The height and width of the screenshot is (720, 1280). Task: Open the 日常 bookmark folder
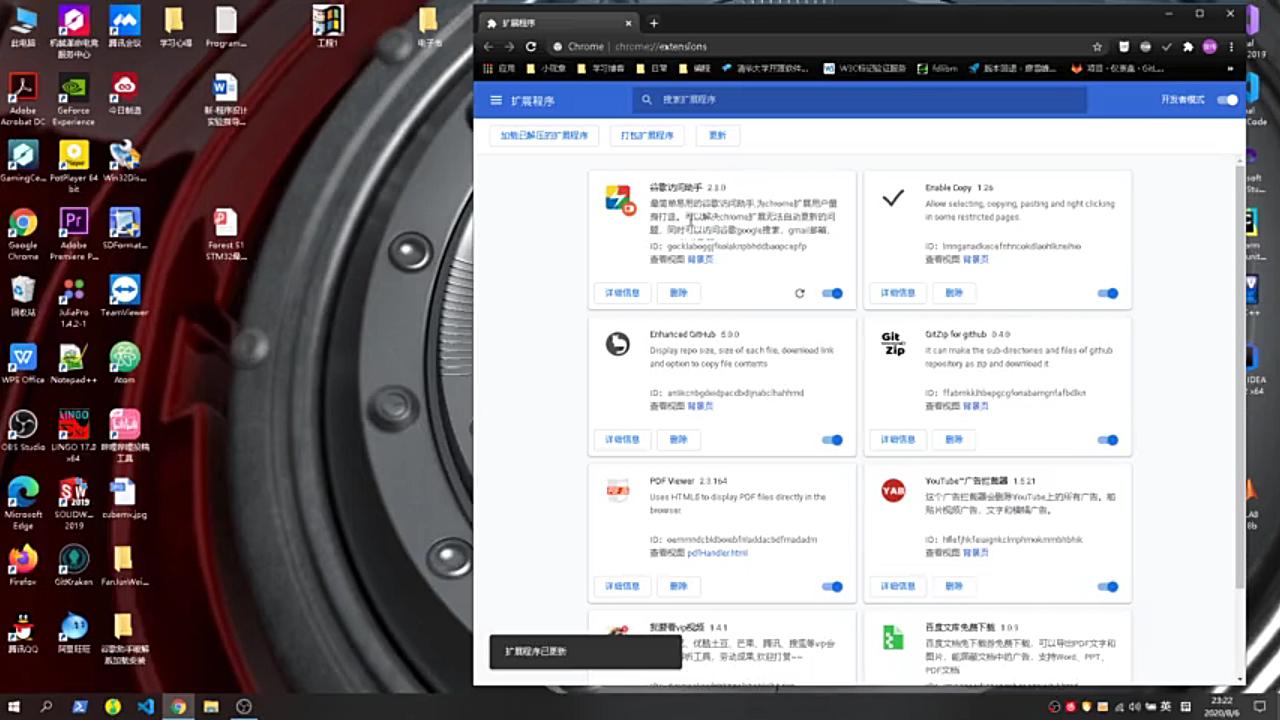(x=652, y=69)
